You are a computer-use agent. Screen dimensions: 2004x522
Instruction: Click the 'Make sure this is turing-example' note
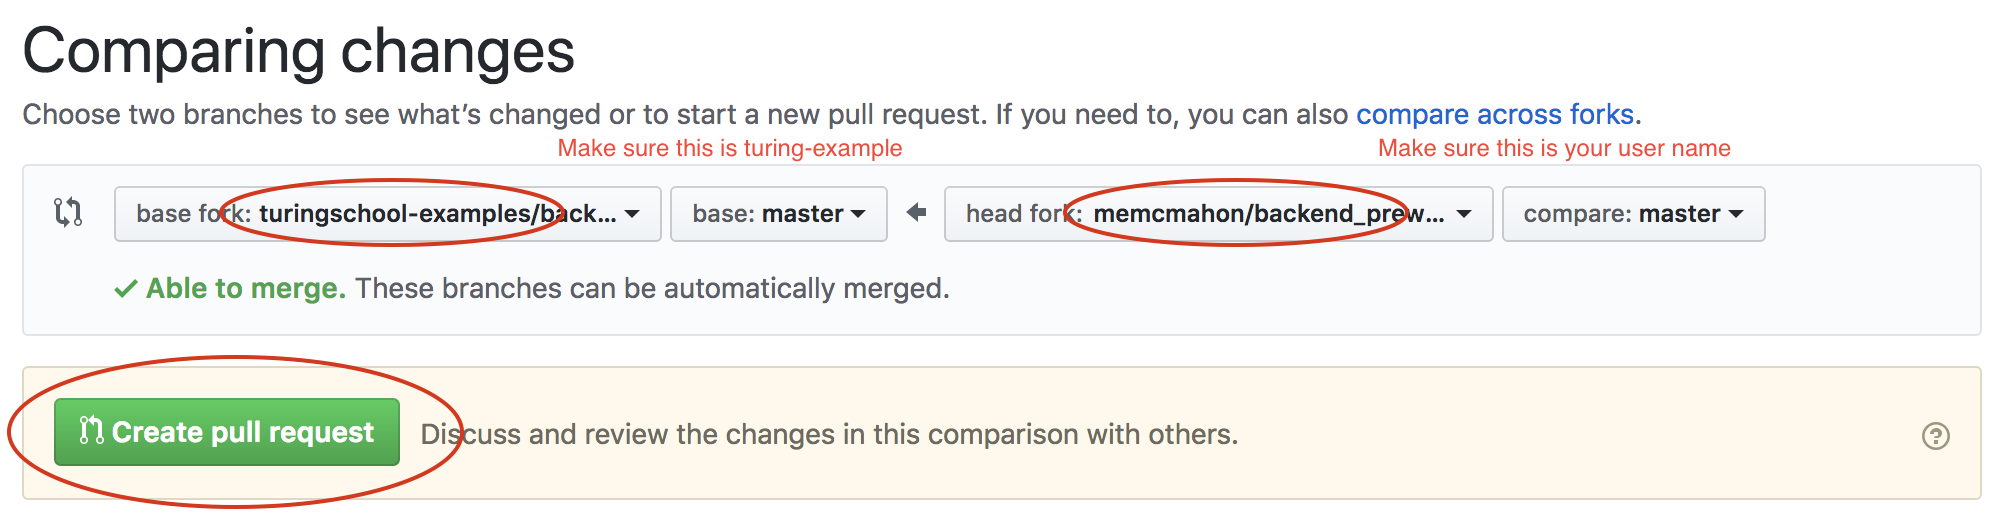pyautogui.click(x=730, y=148)
